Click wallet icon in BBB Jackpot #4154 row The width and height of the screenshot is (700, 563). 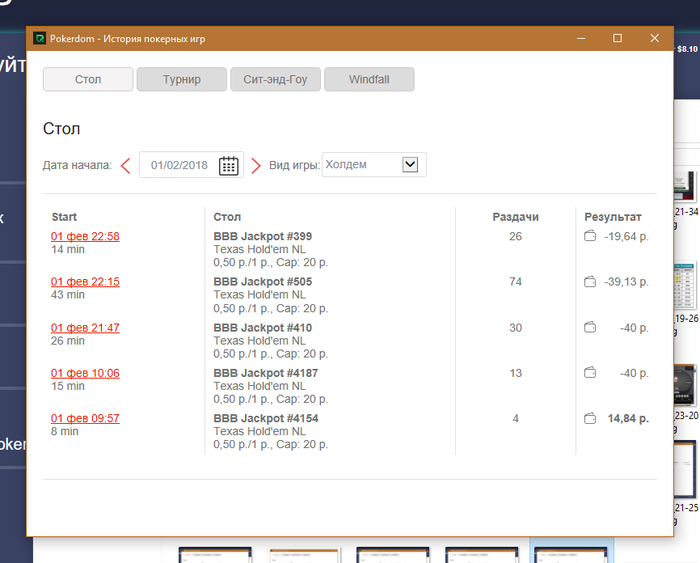click(x=590, y=418)
